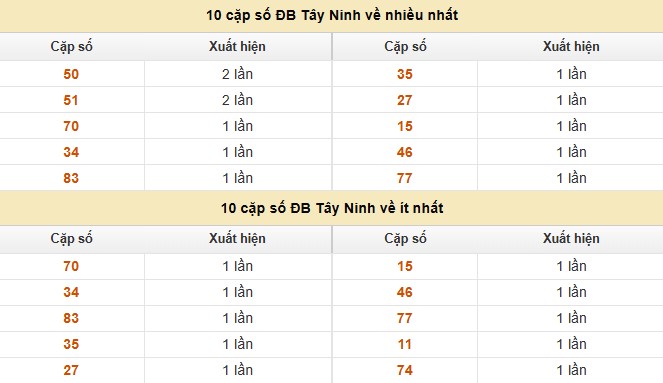The height and width of the screenshot is (383, 663).
Task: Select number 35 in the most-frequent table
Action: point(405,74)
